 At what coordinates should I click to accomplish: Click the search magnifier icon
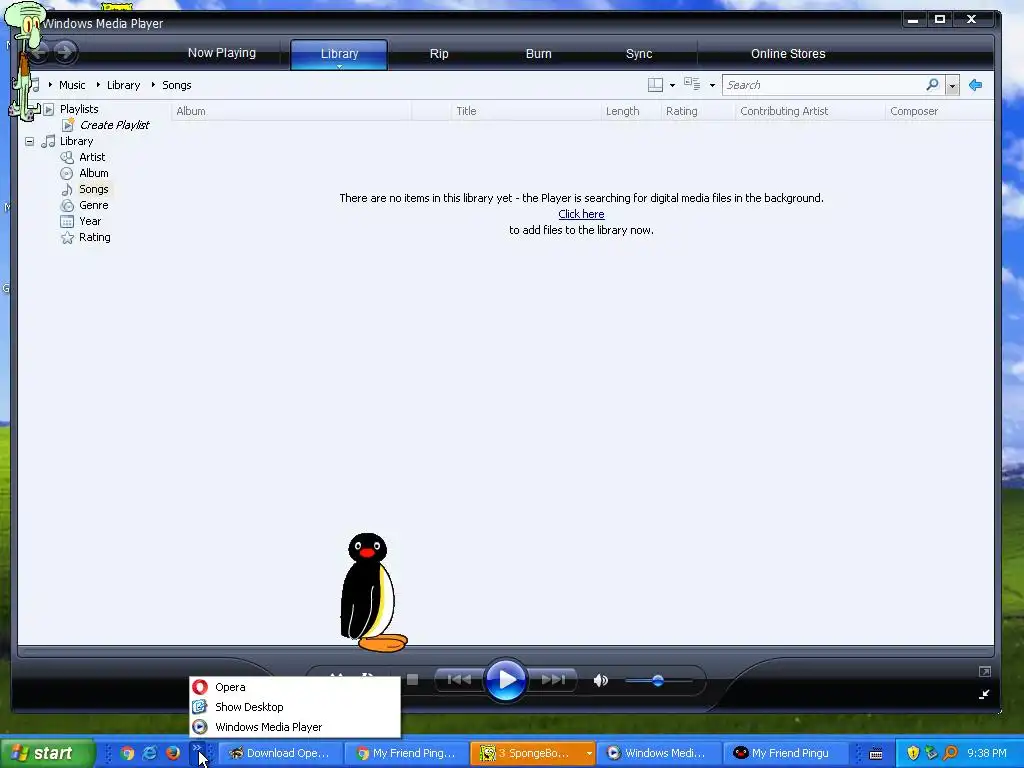coord(933,85)
